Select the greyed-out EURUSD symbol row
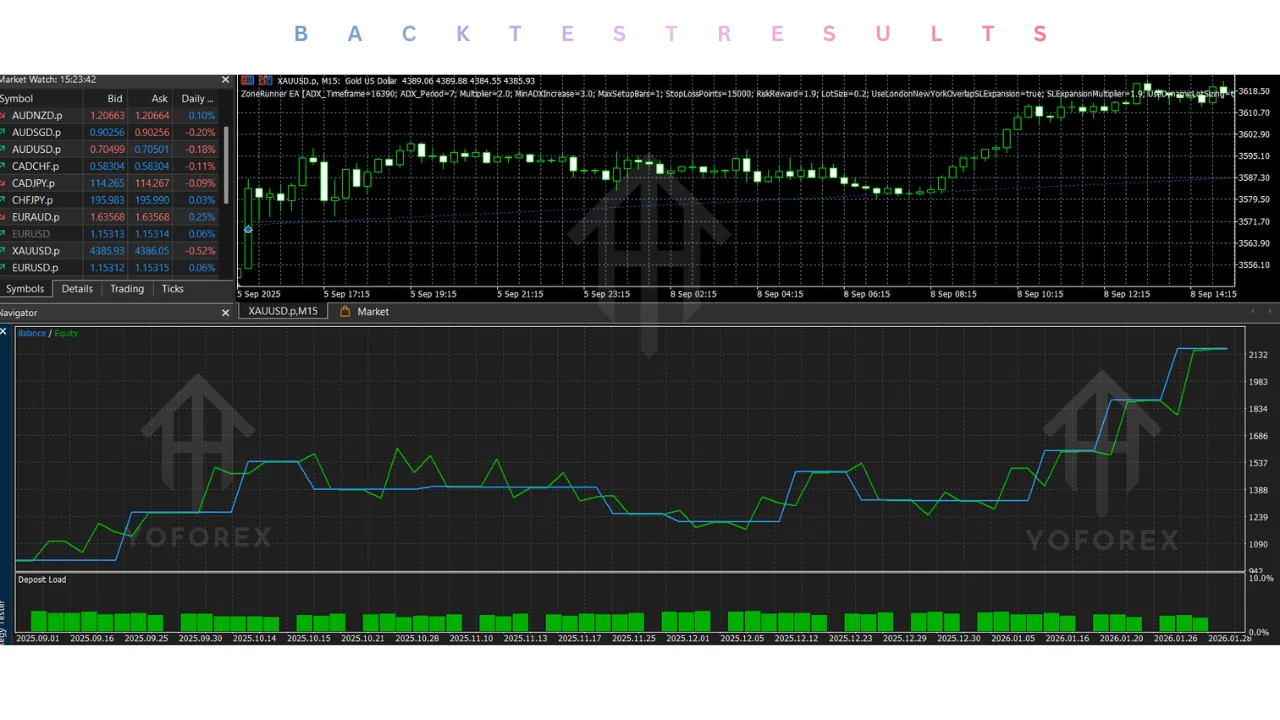Viewport: 1280px width, 720px height. [110, 234]
